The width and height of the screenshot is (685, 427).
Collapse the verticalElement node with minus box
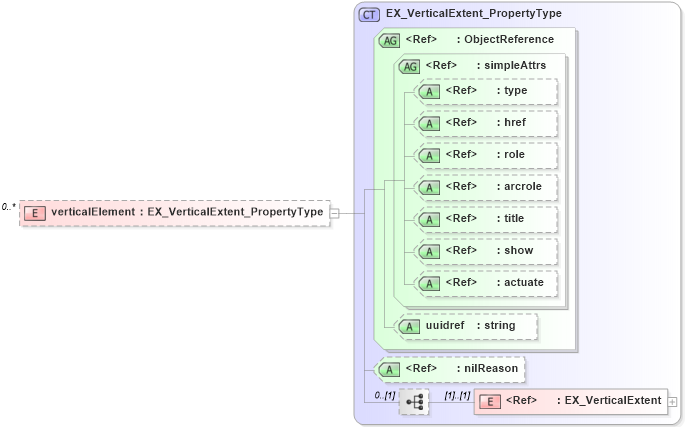pyautogui.click(x=334, y=213)
